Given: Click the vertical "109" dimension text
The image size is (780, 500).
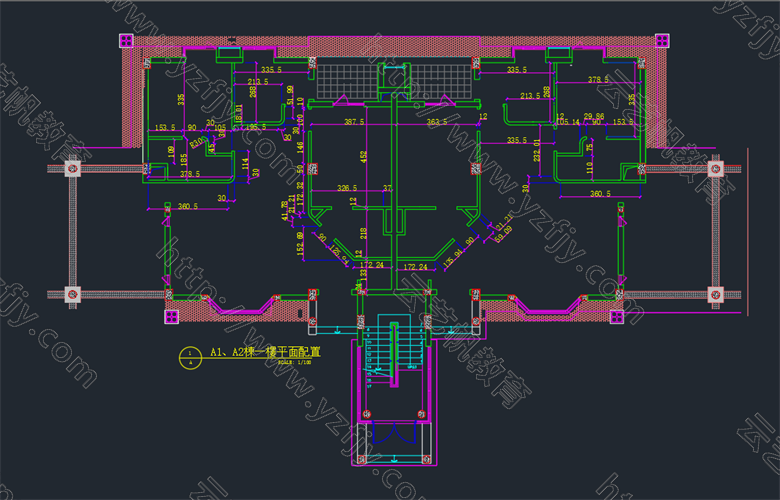Looking at the screenshot, I should click(172, 152).
